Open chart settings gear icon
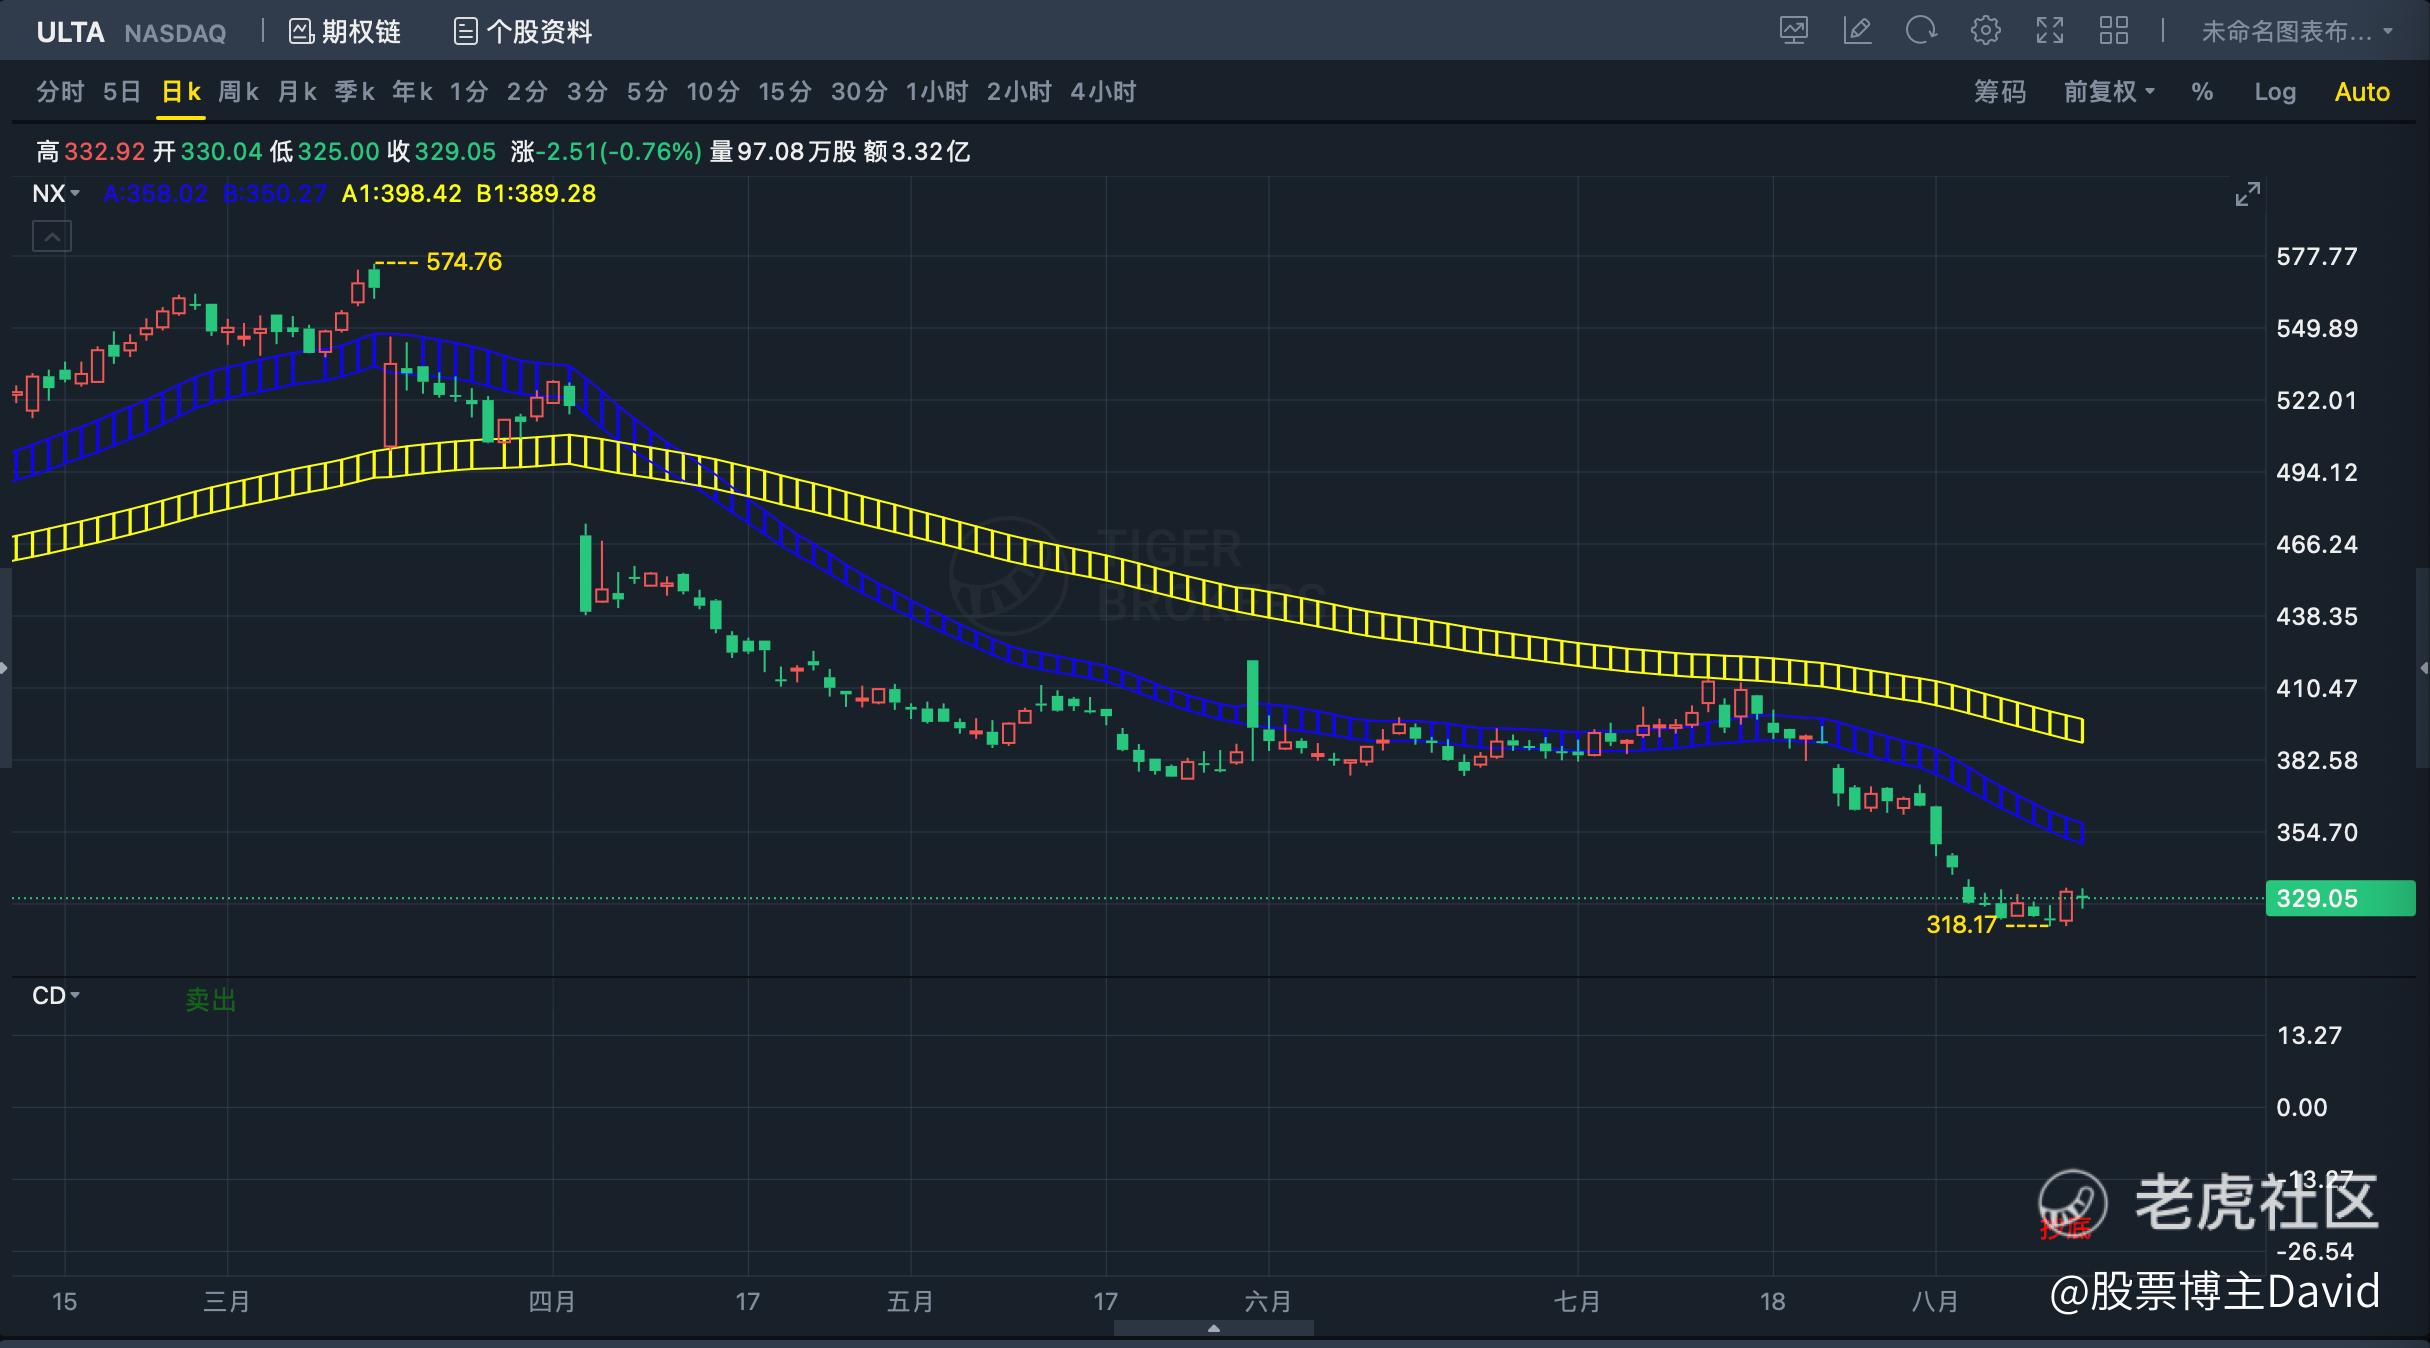This screenshot has width=2430, height=1348. [x=1985, y=31]
